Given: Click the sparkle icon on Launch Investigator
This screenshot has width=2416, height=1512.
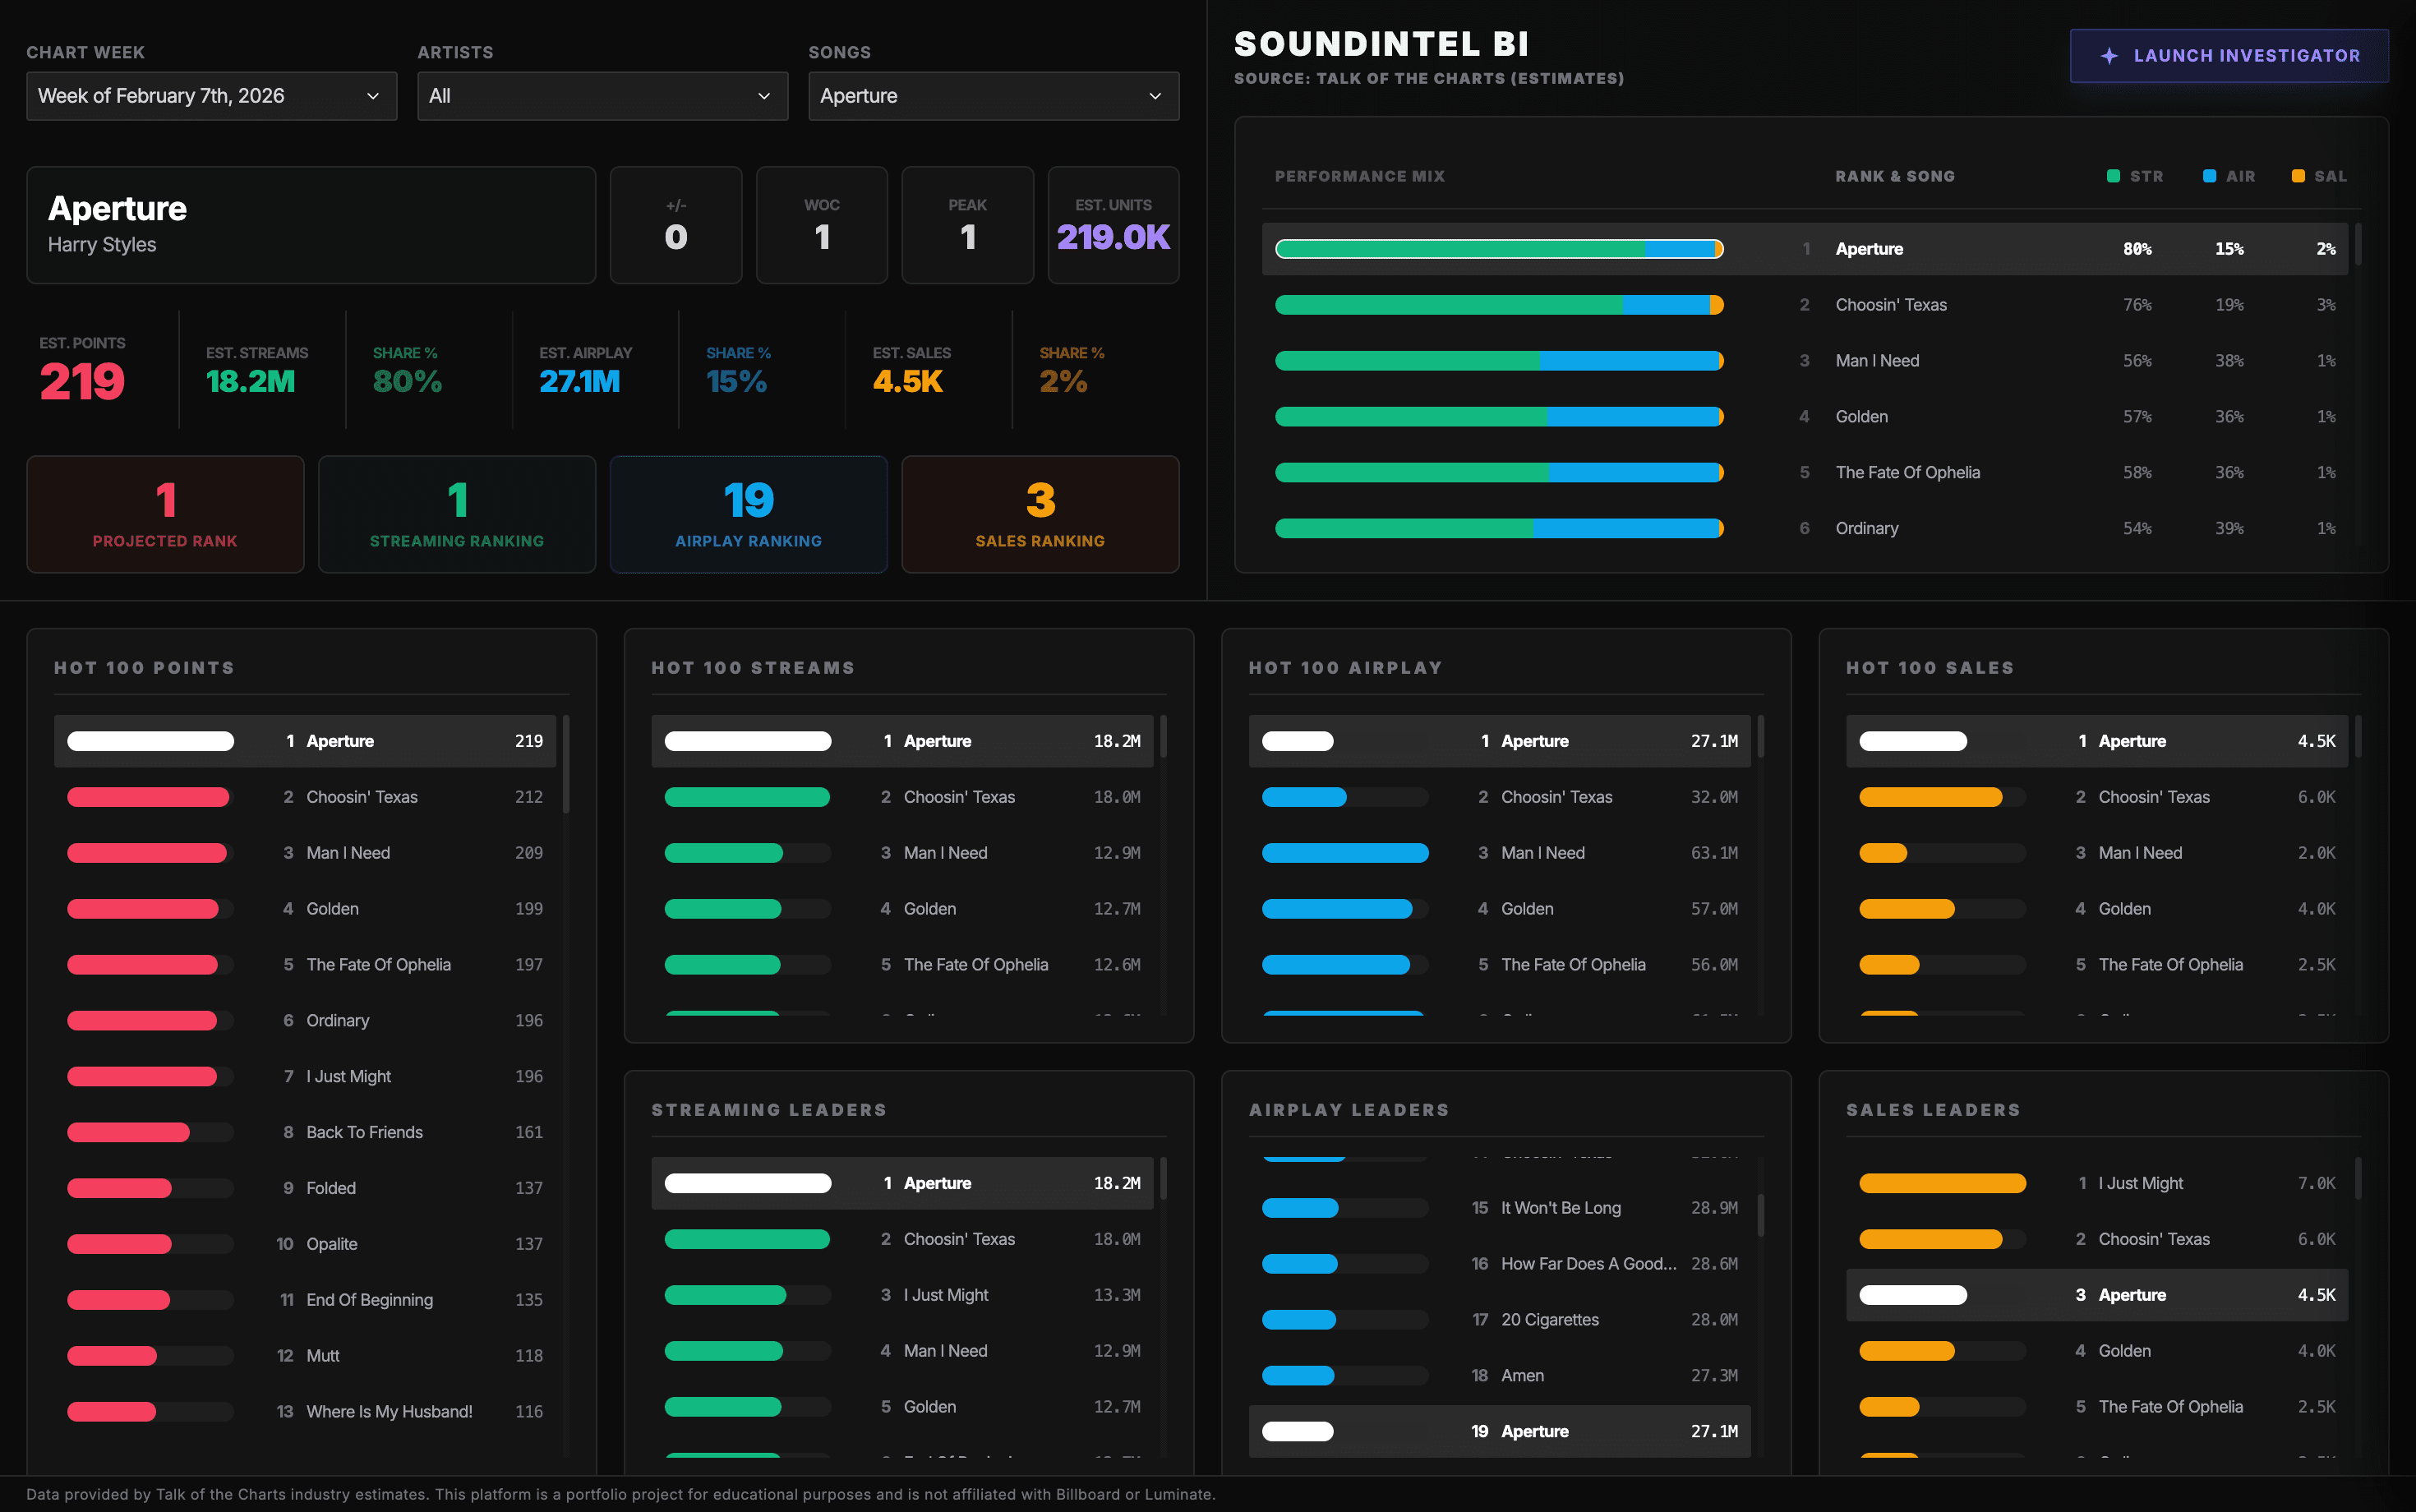Looking at the screenshot, I should [x=2110, y=56].
